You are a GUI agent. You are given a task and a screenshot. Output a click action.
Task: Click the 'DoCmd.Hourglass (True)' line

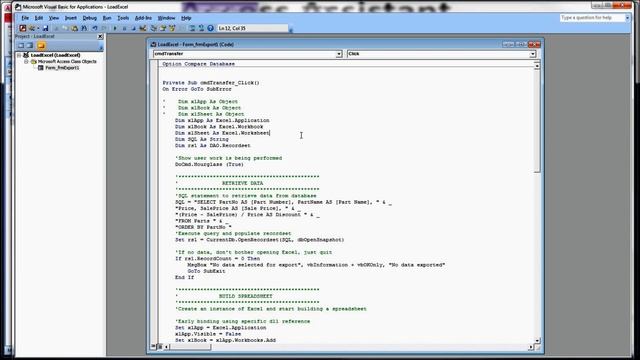[x=209, y=164]
